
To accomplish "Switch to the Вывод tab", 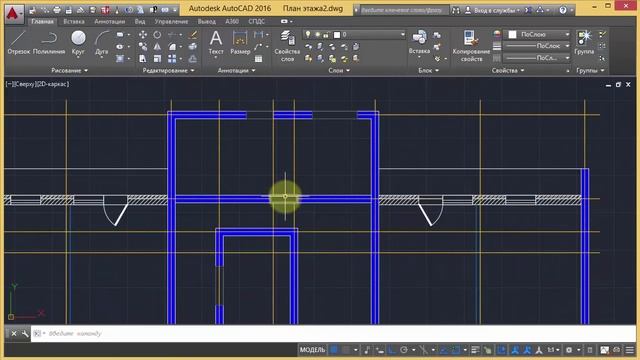I will coord(207,21).
